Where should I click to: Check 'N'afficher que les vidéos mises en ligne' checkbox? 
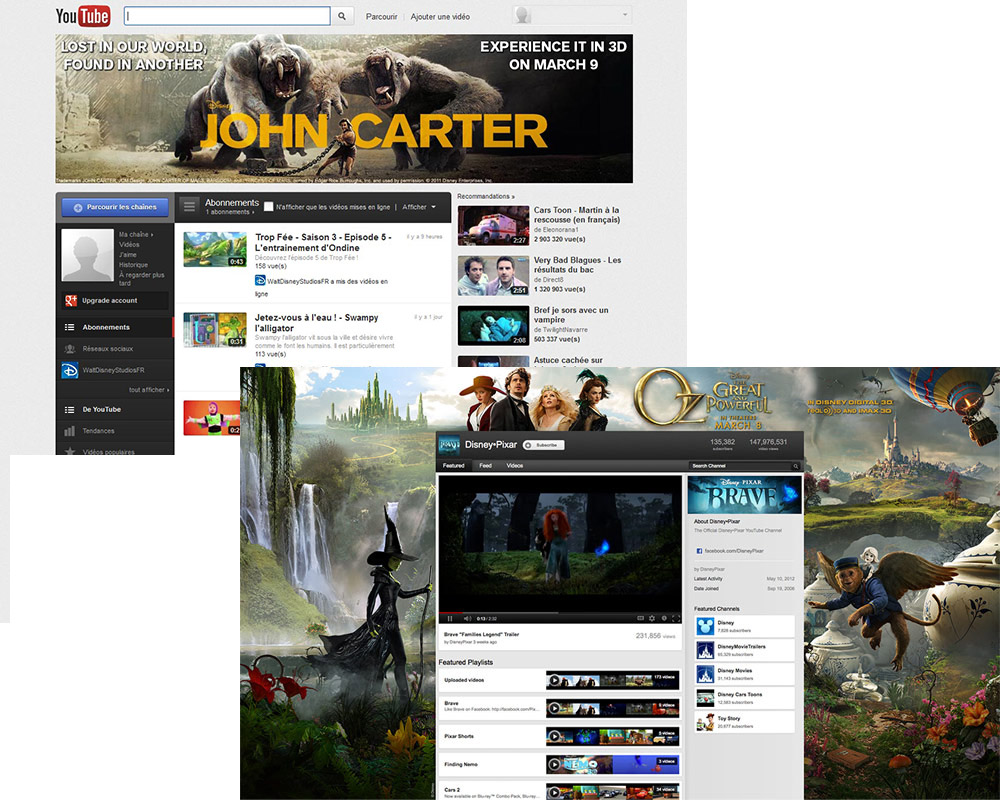(x=268, y=207)
